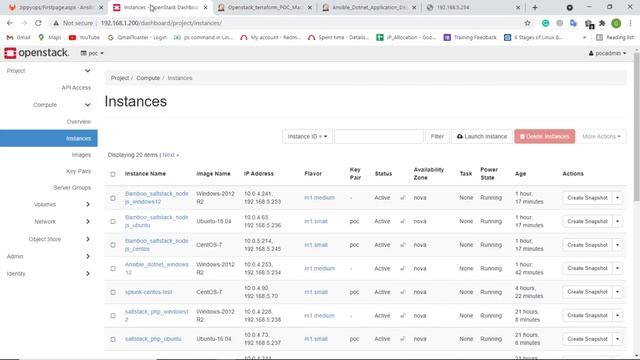Select Bamboo_saltstack_nodejs_windows12 row checkbox
This screenshot has width=640, height=360.
coord(113,198)
